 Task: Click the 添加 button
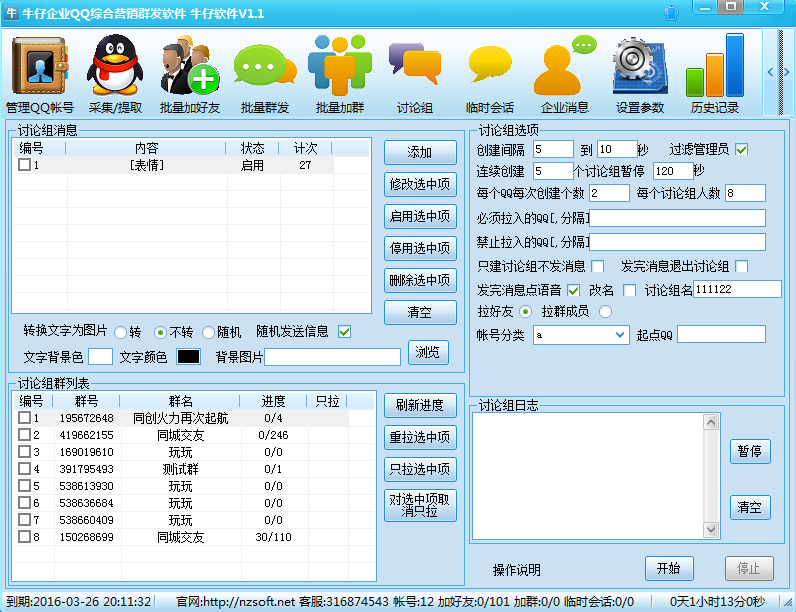pos(420,152)
